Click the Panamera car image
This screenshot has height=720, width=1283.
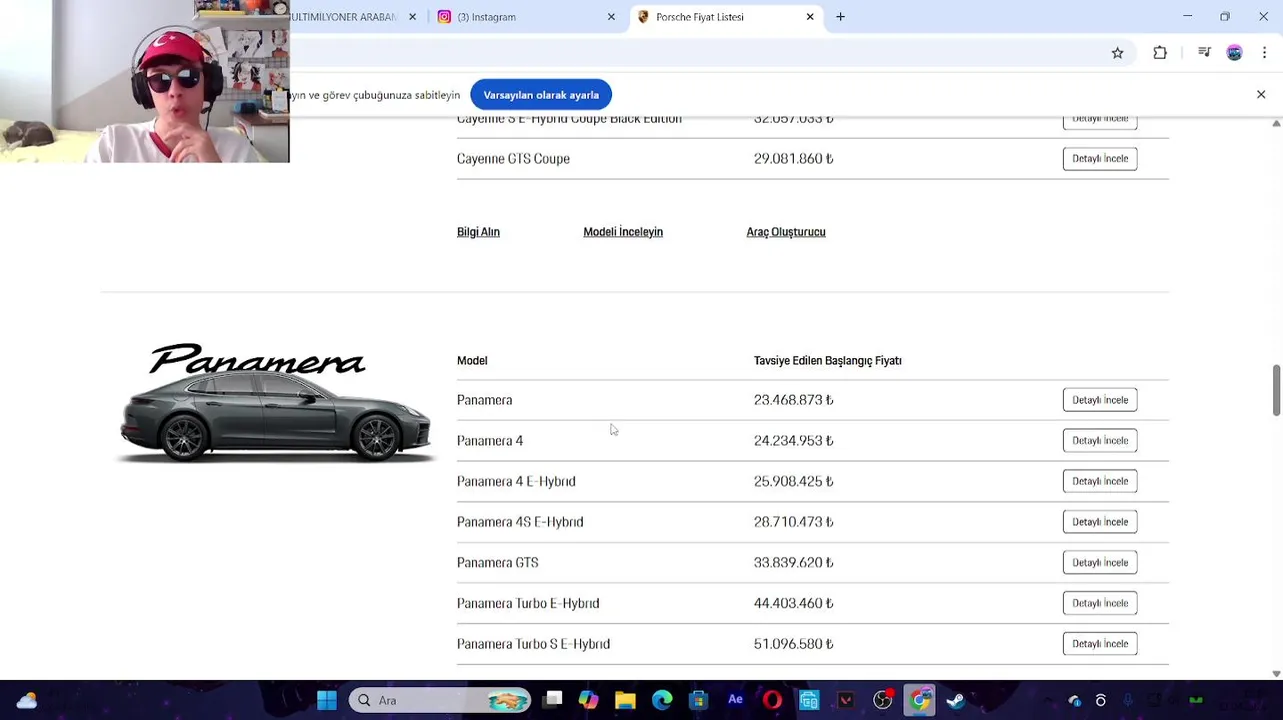pyautogui.click(x=275, y=418)
